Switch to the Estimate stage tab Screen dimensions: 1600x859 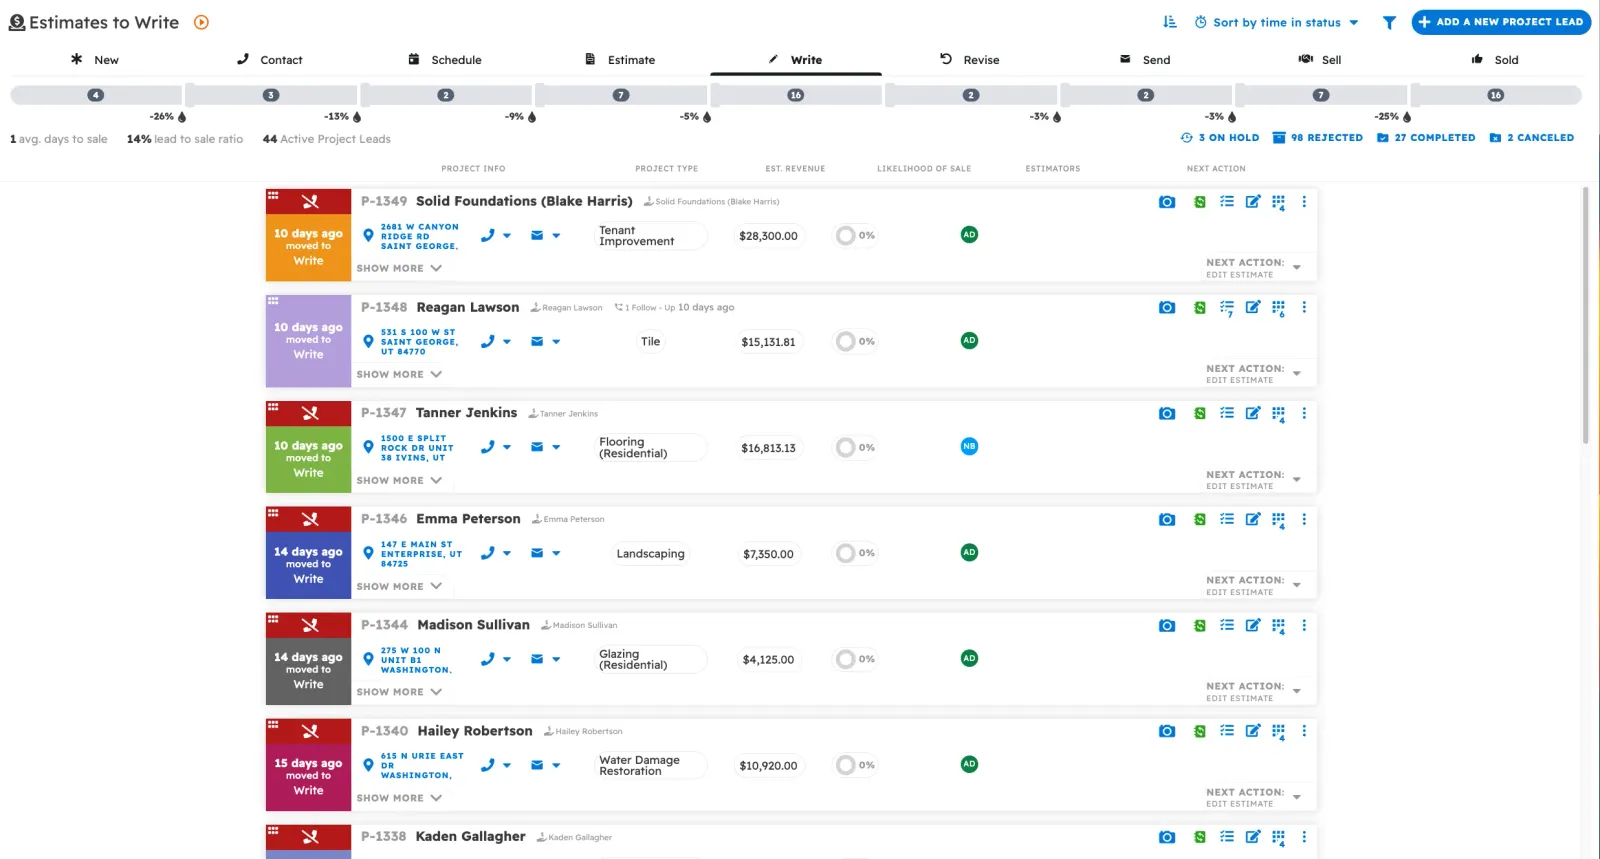point(621,60)
